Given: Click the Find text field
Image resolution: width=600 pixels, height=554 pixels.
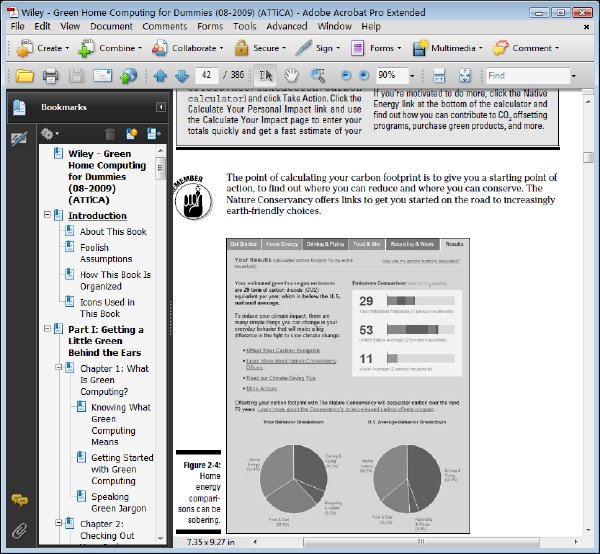Looking at the screenshot, I should [x=528, y=75].
